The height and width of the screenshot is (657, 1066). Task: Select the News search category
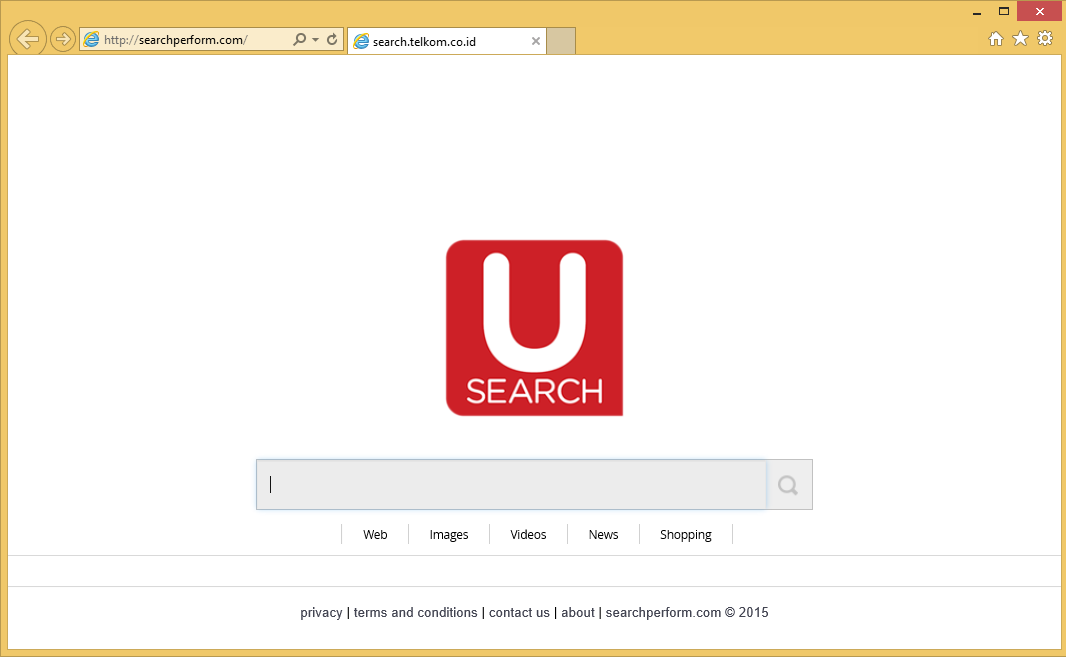tap(603, 534)
